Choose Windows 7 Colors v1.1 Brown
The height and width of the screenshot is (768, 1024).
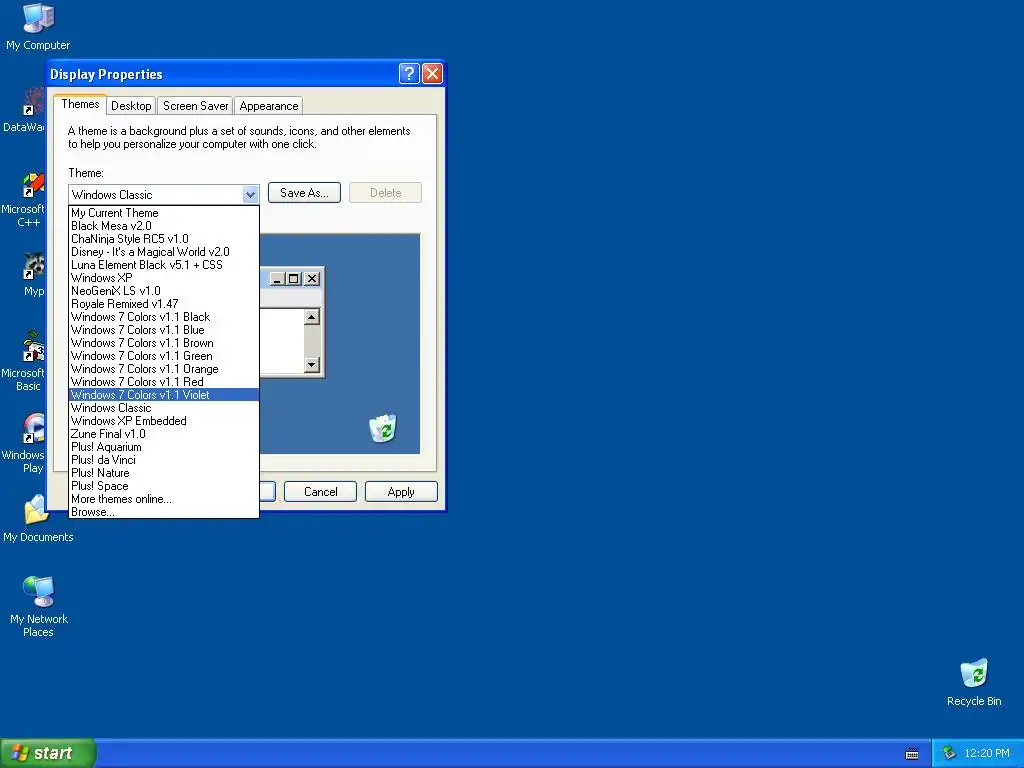164,343
